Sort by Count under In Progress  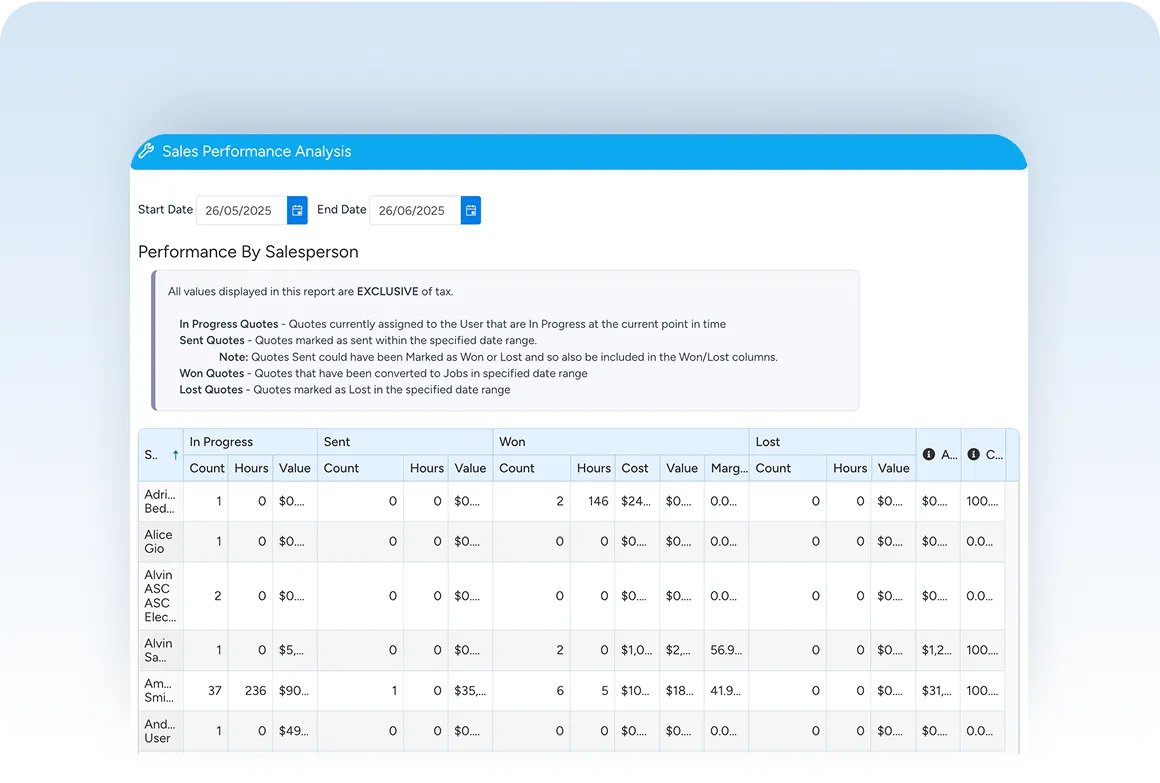(206, 468)
